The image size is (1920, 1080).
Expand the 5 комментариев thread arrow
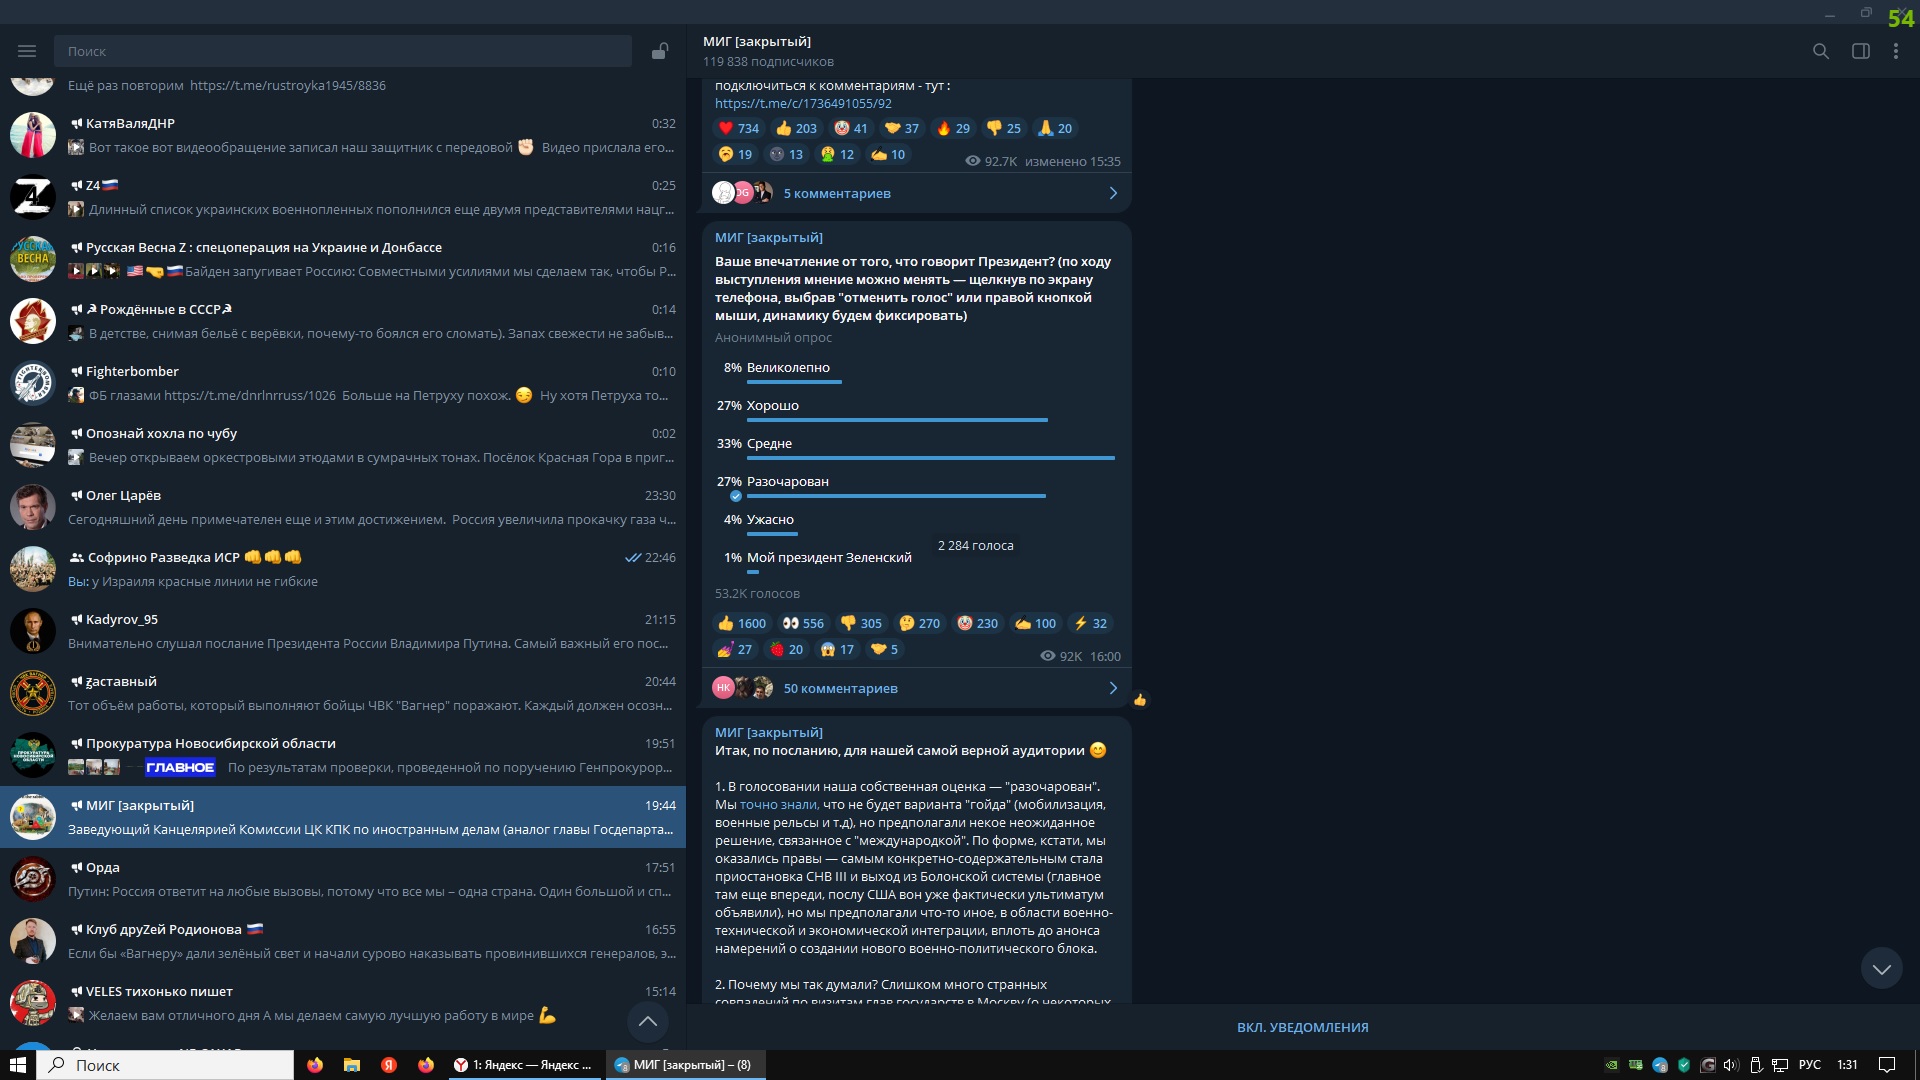pyautogui.click(x=1113, y=193)
